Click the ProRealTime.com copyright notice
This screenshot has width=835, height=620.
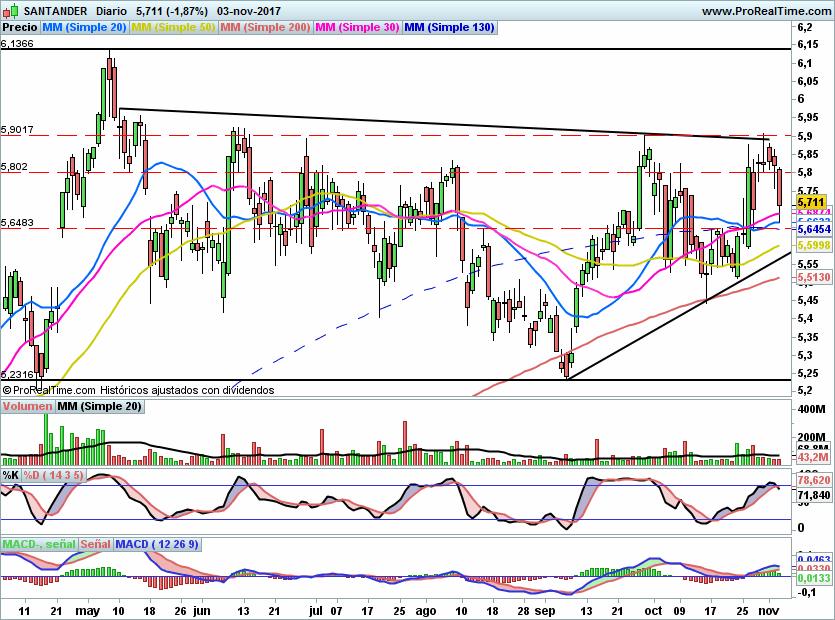138,390
